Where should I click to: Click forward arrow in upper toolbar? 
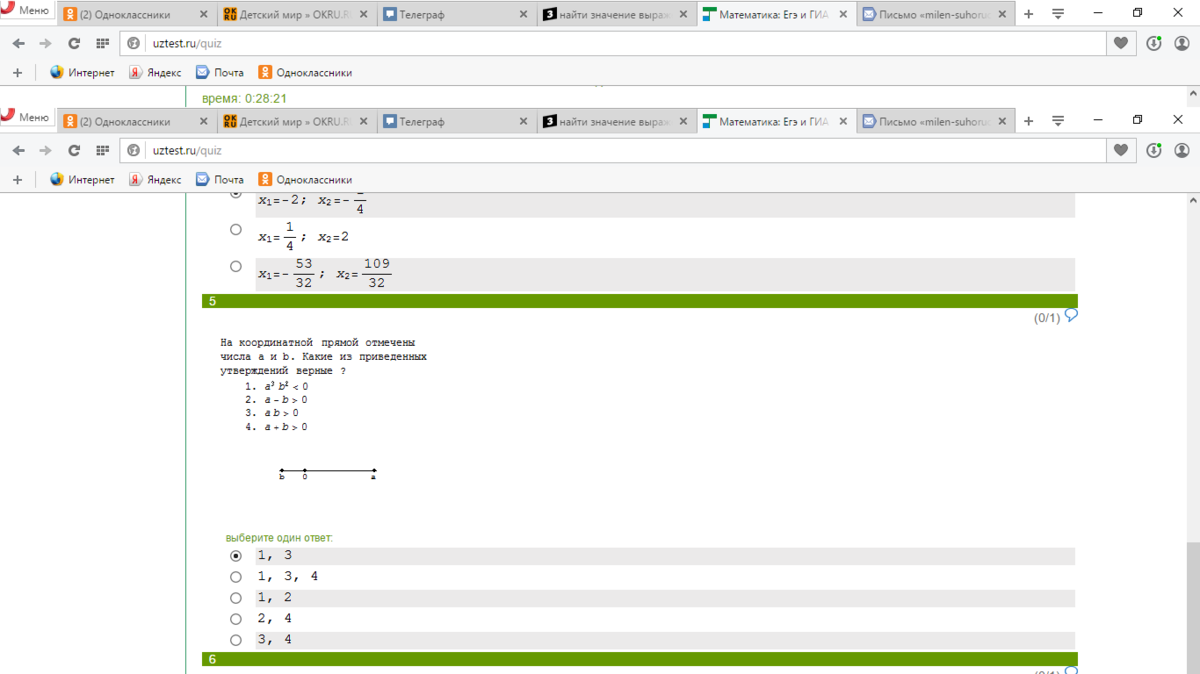tap(45, 44)
